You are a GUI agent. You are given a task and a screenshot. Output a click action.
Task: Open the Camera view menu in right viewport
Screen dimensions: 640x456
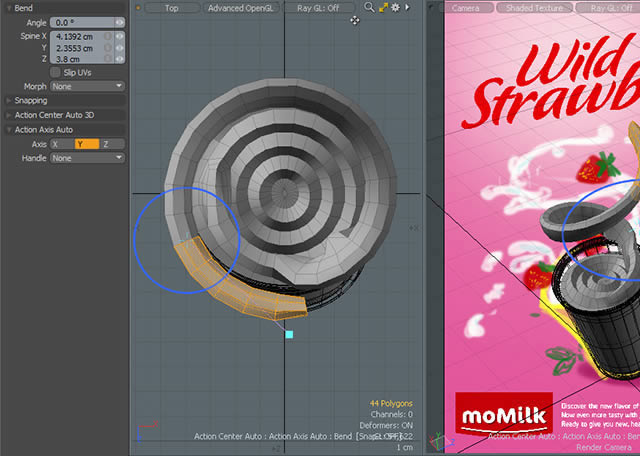click(x=466, y=8)
